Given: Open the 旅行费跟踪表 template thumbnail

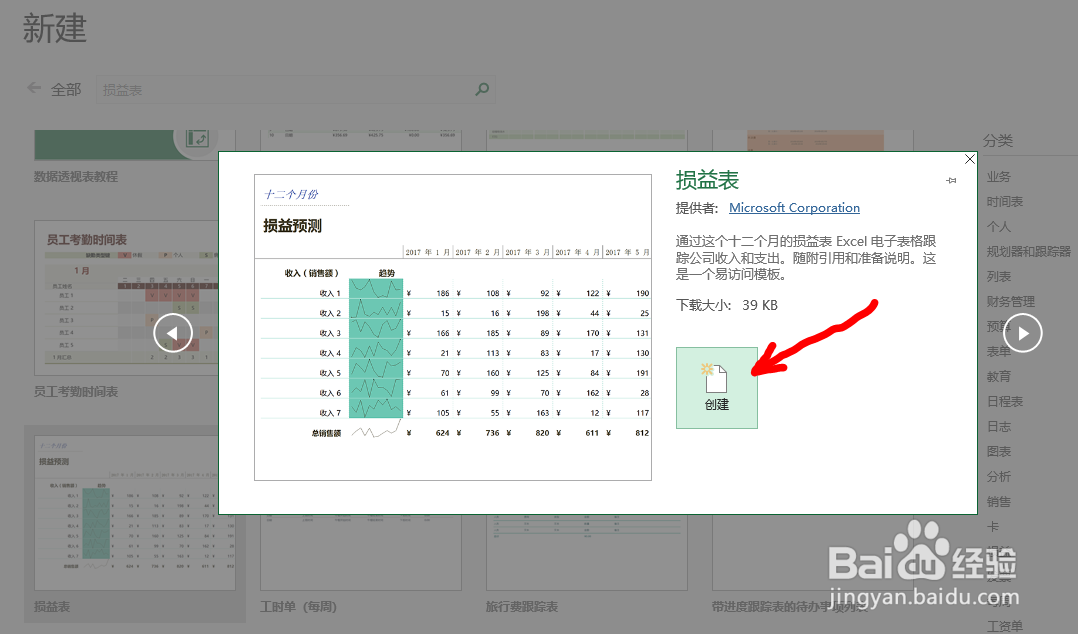Looking at the screenshot, I should coord(586,555).
